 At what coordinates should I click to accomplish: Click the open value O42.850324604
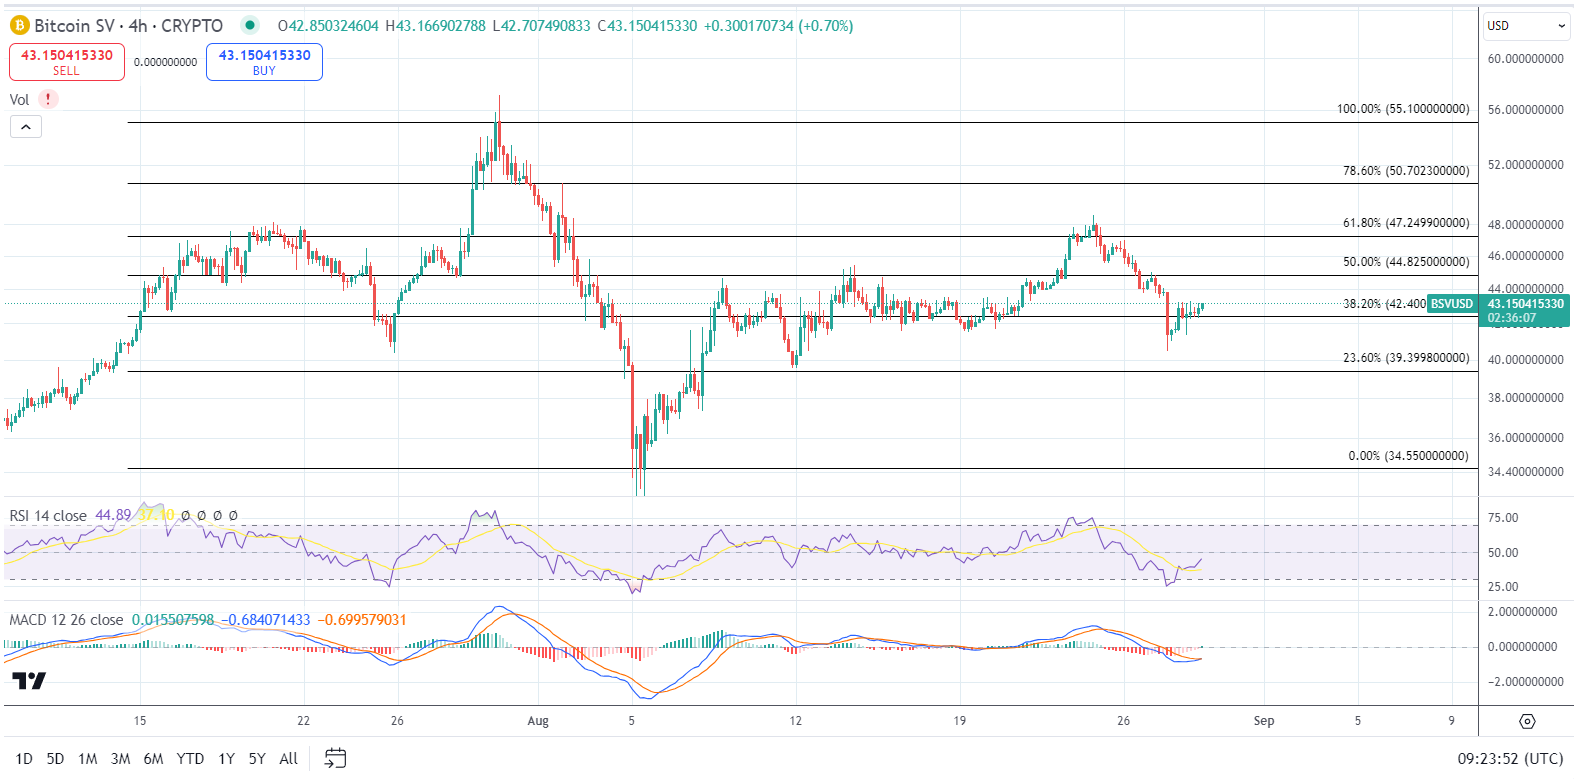328,26
